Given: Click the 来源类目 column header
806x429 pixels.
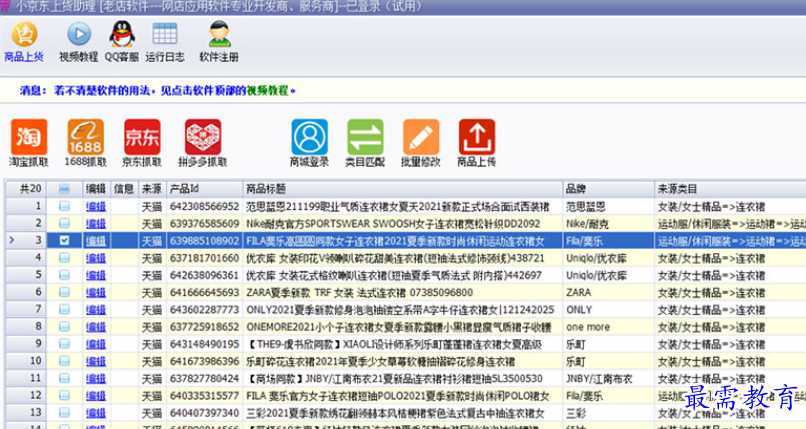Looking at the screenshot, I should click(x=730, y=189).
